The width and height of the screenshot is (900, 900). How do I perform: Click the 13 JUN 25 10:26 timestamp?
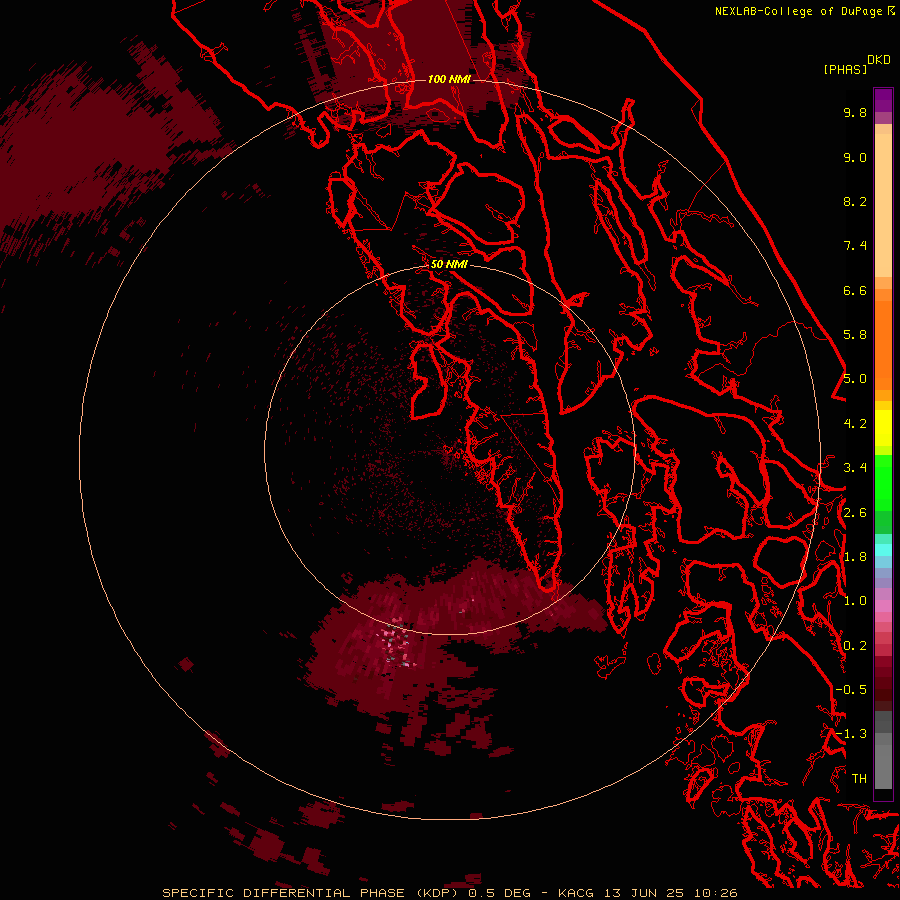pos(671,893)
